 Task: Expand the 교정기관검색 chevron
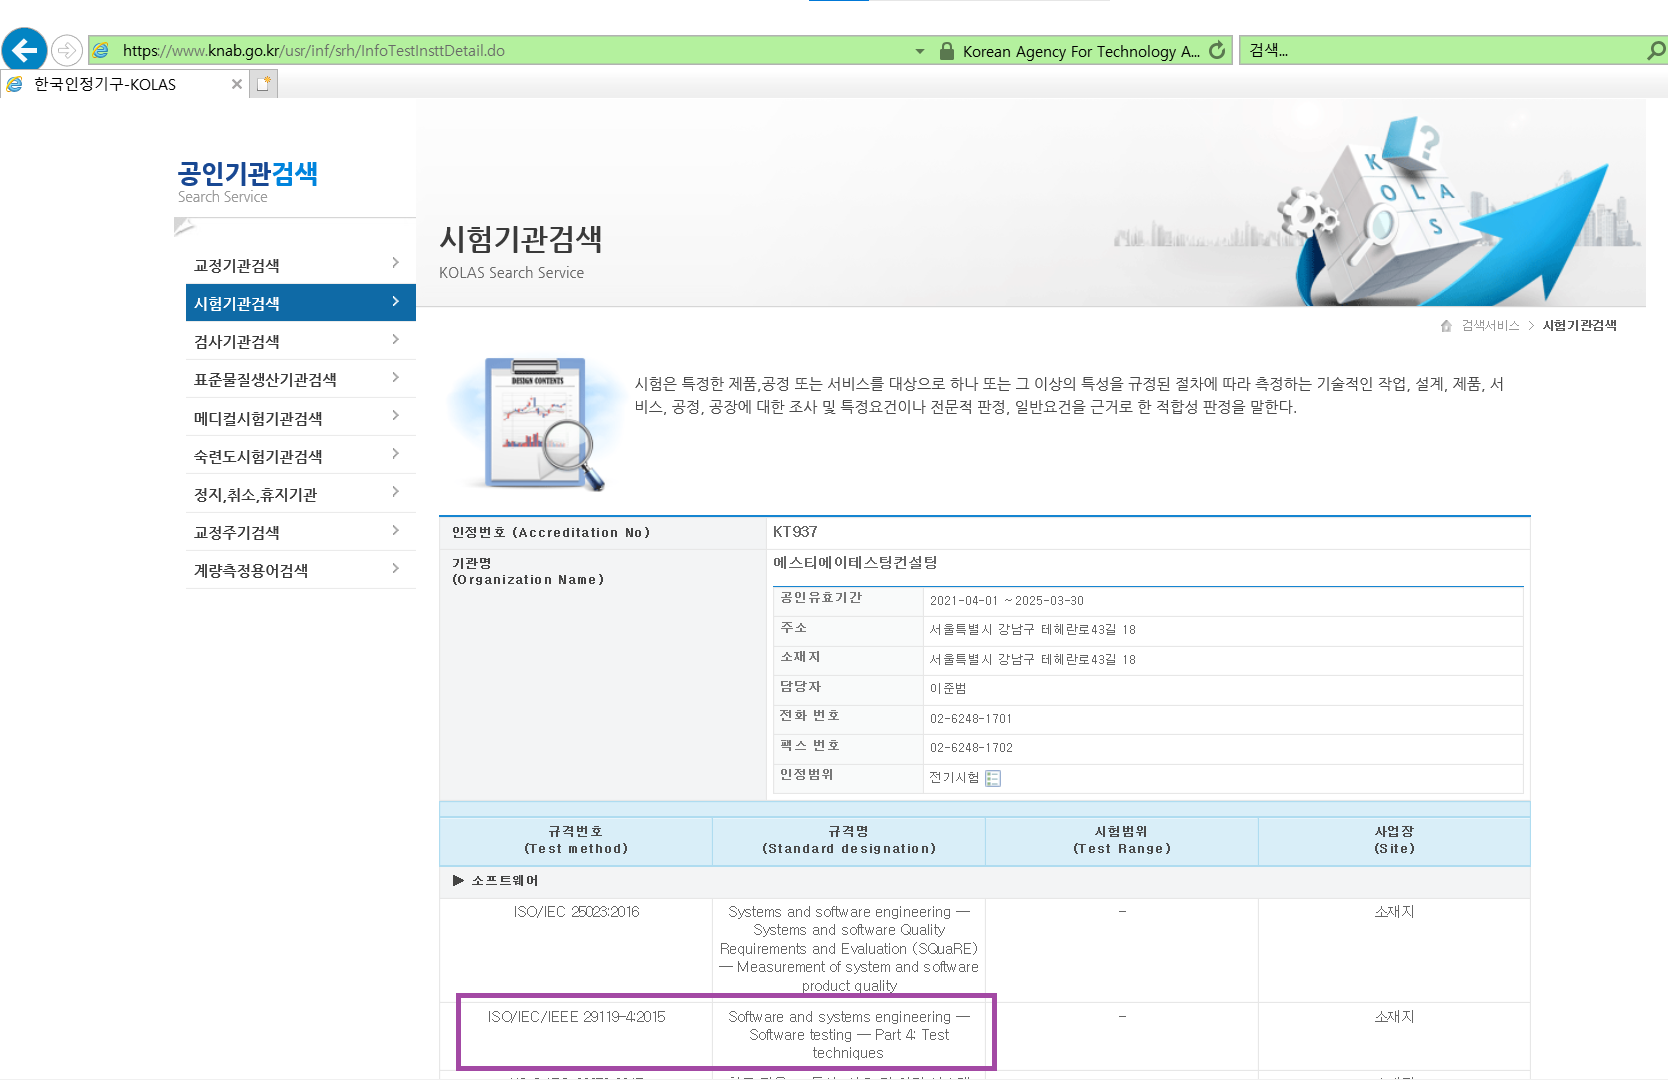point(397,263)
